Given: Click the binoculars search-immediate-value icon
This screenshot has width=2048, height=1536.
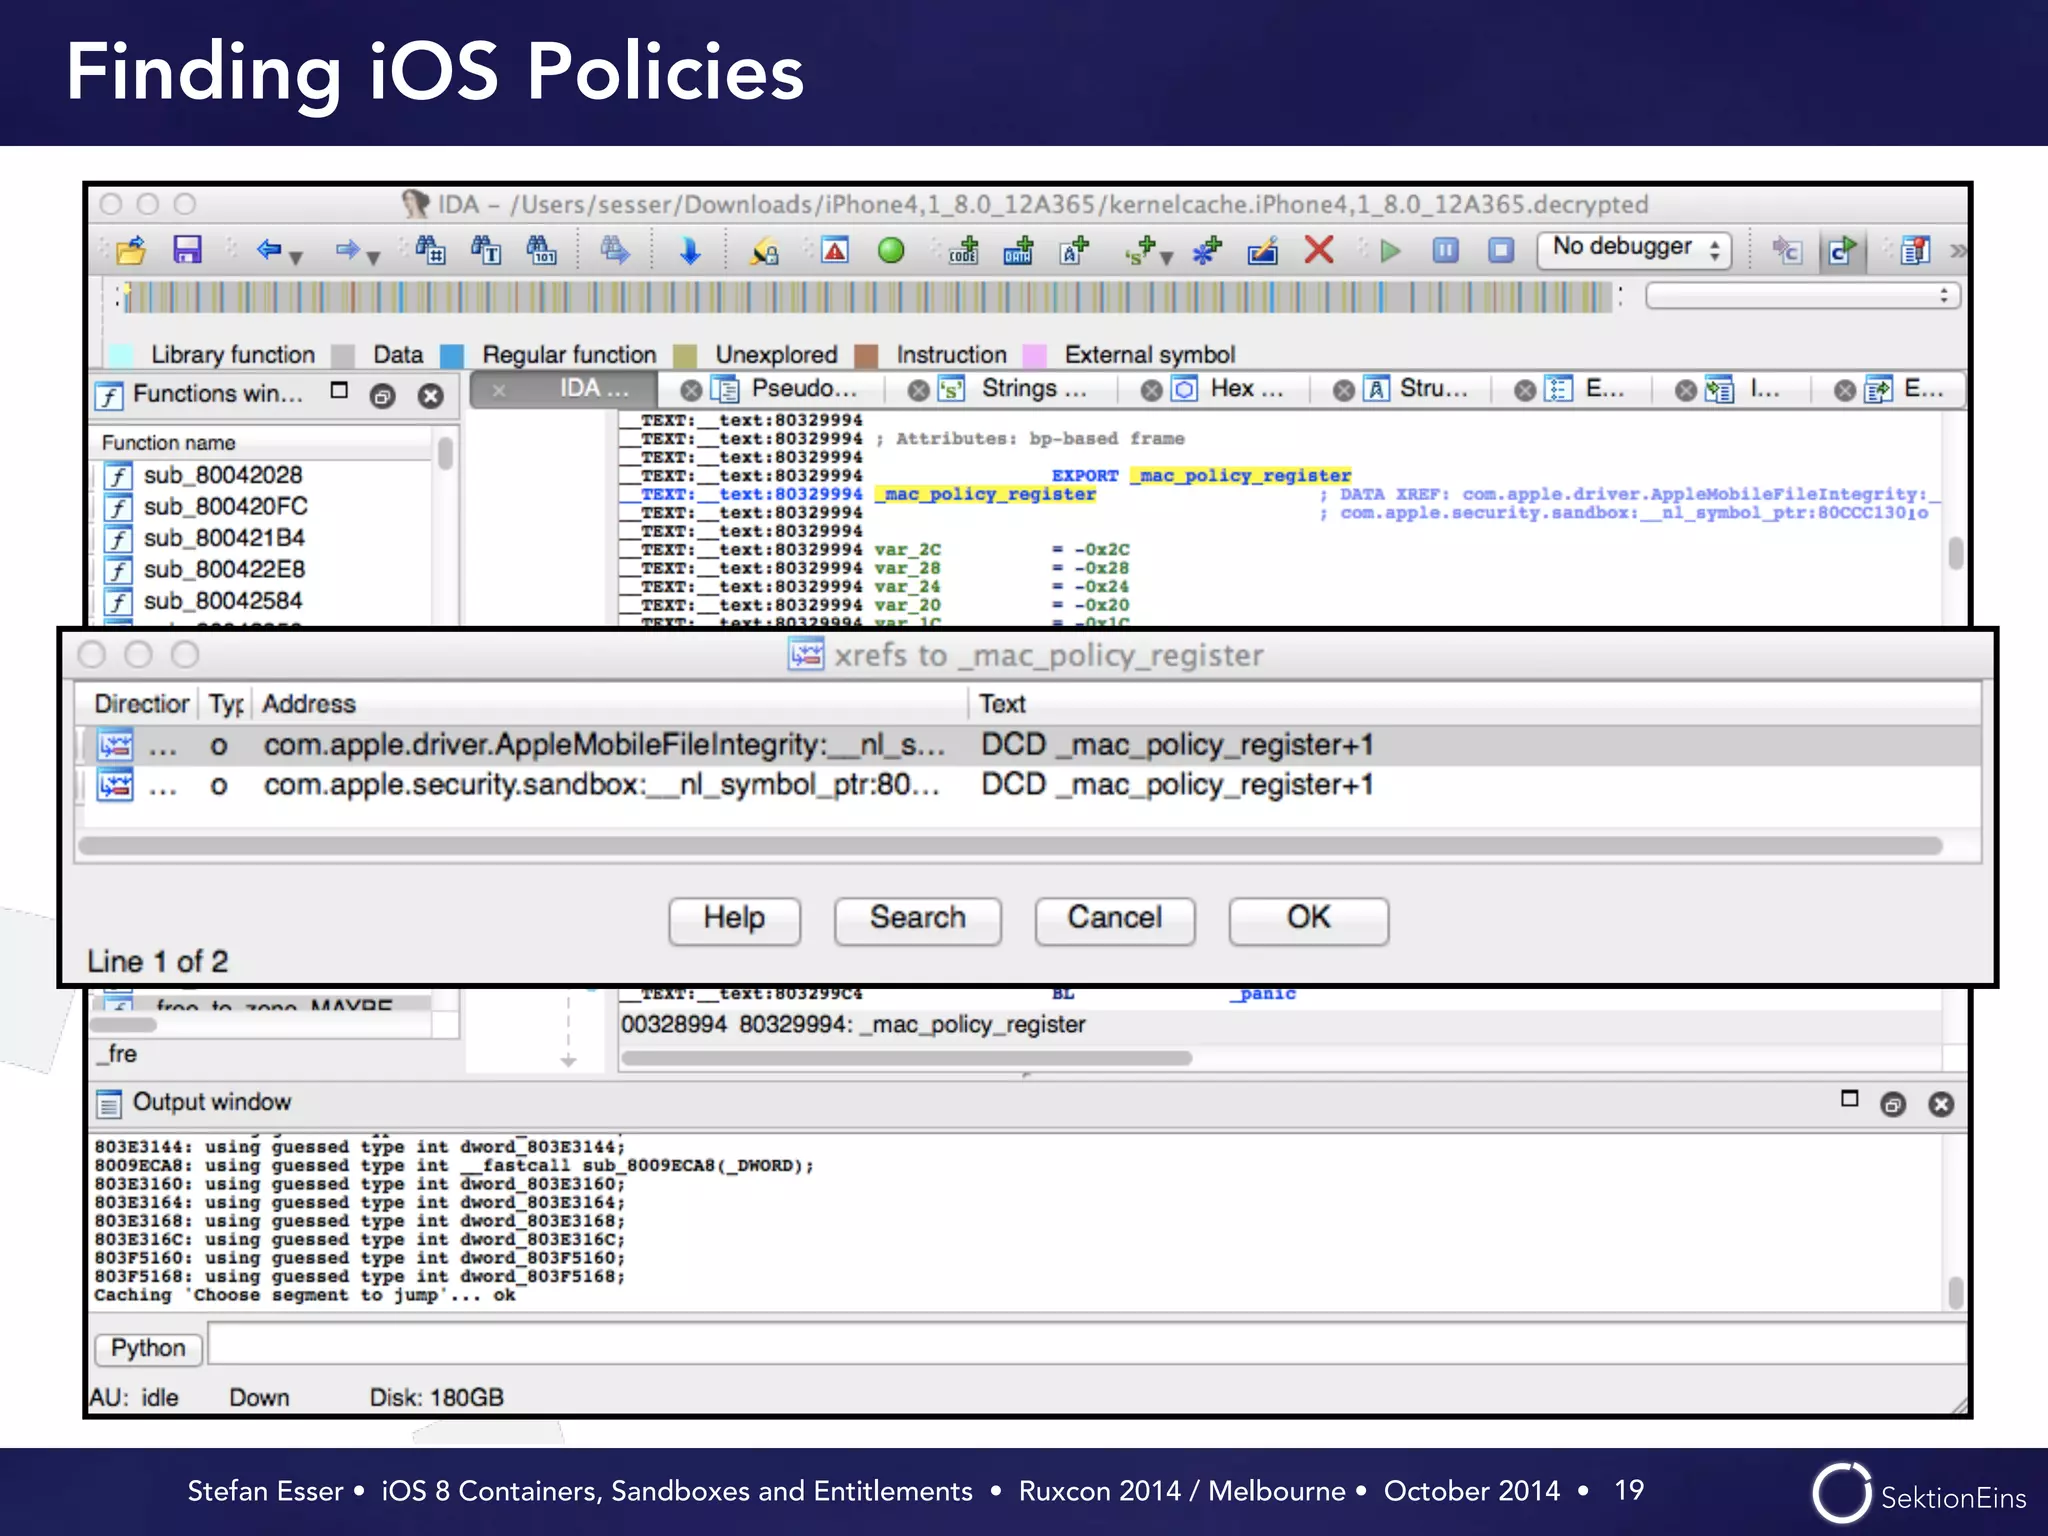Looking at the screenshot, I should click(x=430, y=249).
